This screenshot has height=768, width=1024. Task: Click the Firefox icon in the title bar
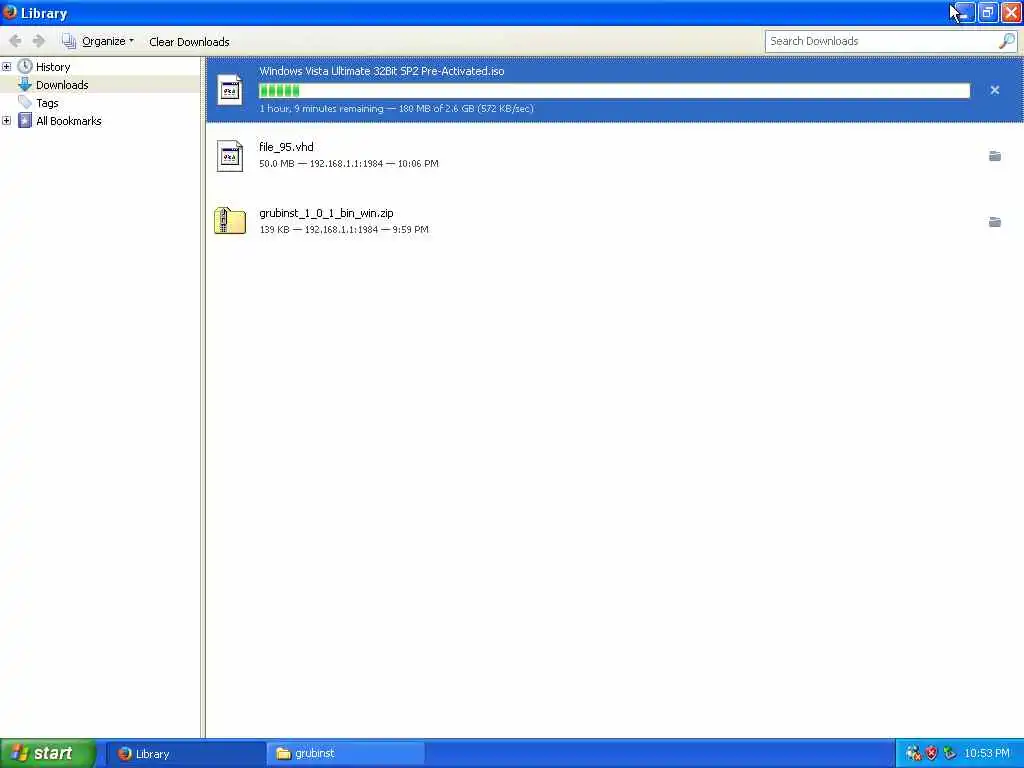[x=10, y=12]
